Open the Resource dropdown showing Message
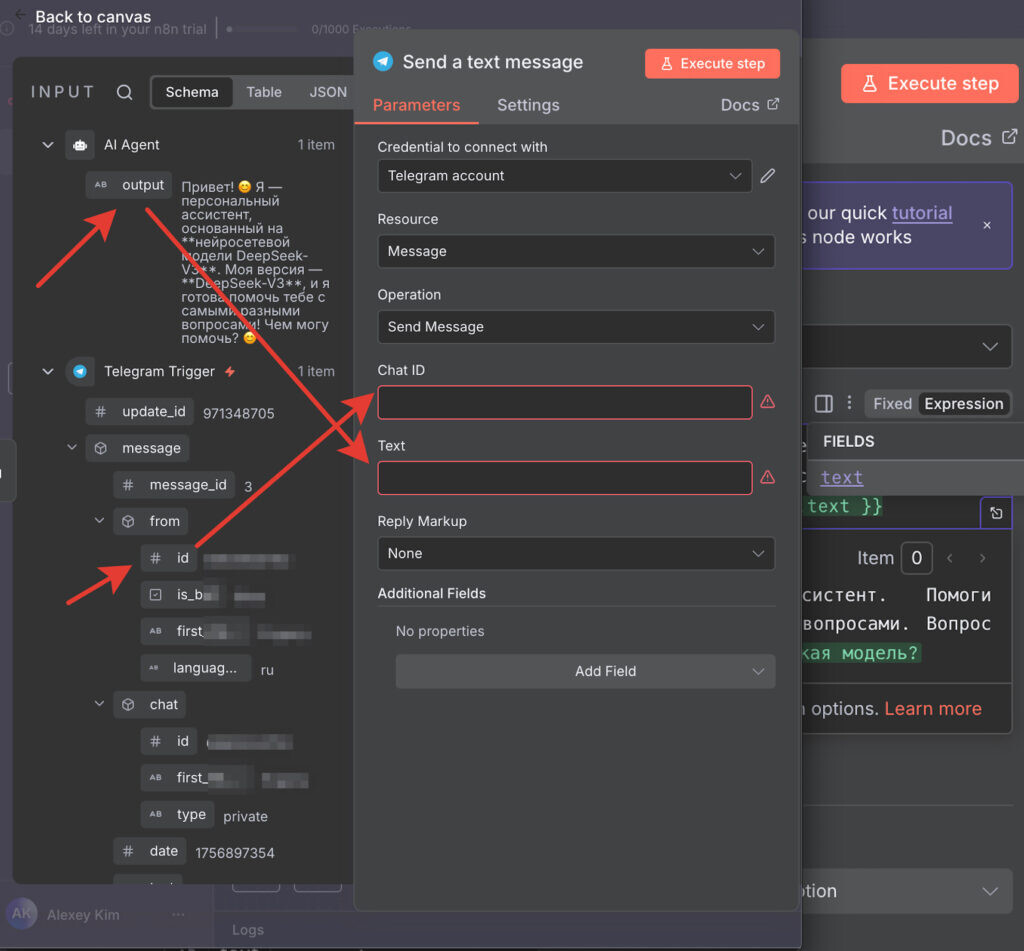This screenshot has width=1024, height=951. (575, 251)
